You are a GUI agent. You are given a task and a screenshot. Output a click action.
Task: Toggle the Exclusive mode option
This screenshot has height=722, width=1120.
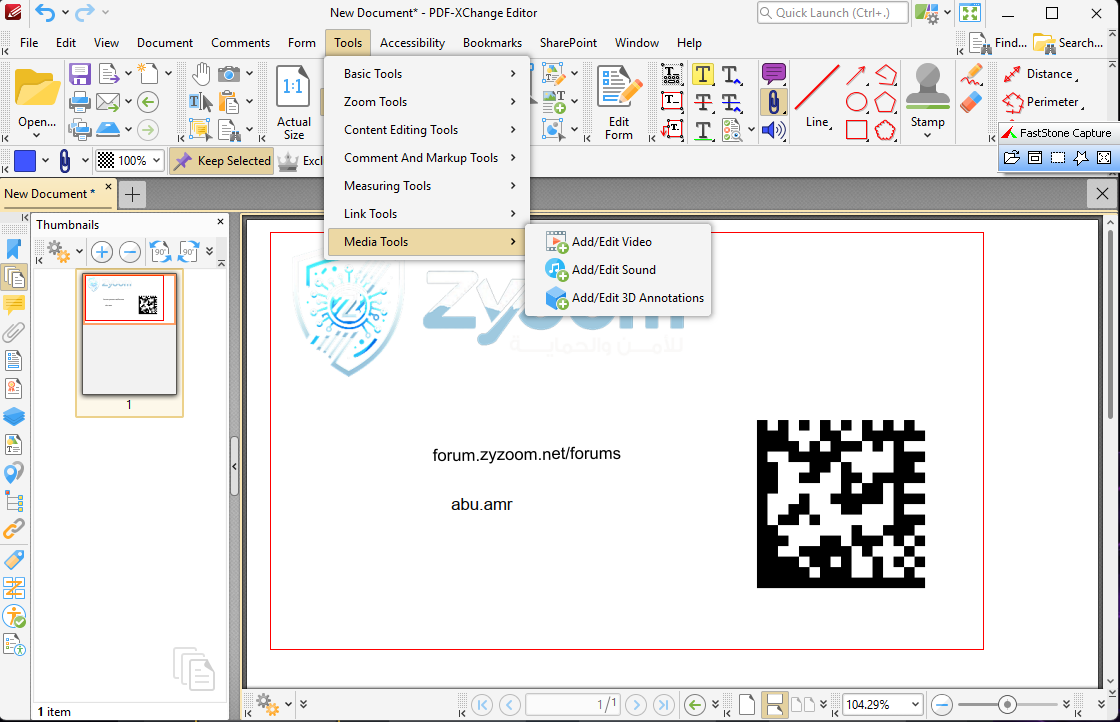pos(300,161)
